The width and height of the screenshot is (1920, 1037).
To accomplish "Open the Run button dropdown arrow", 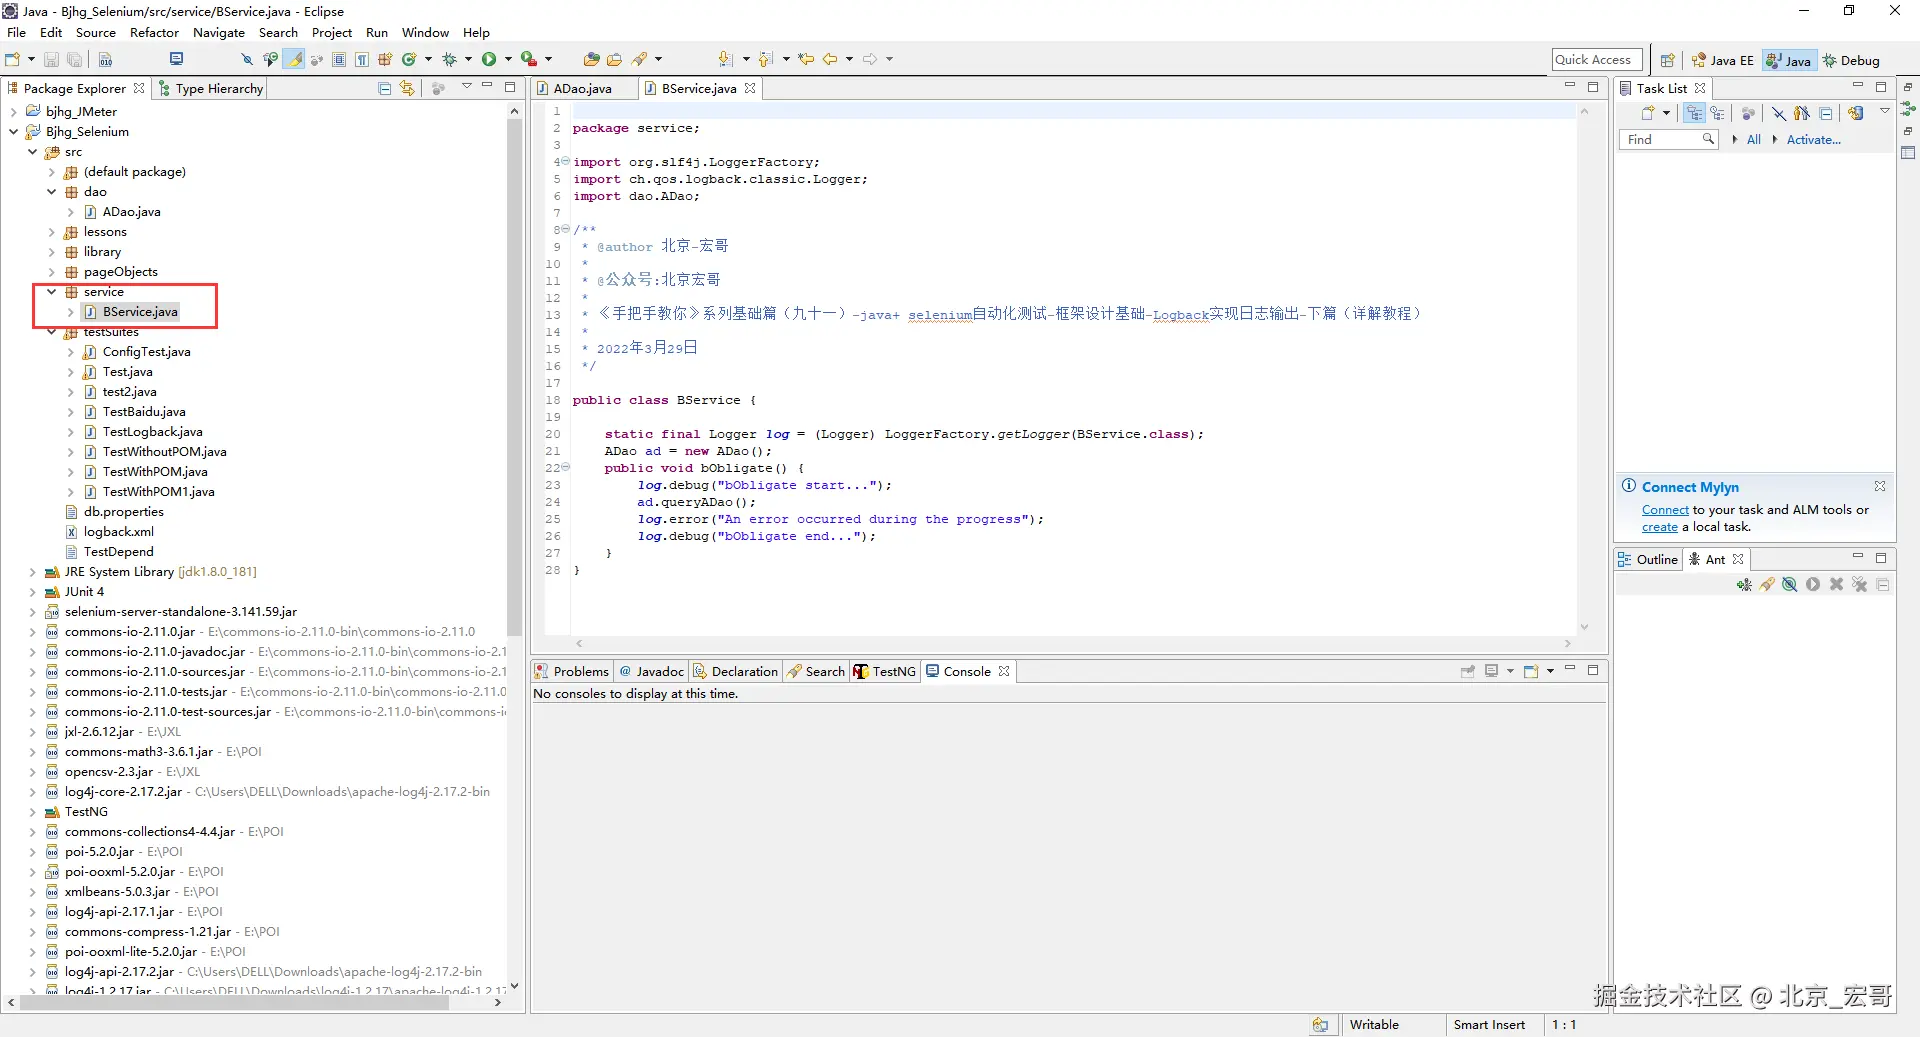I will (508, 60).
